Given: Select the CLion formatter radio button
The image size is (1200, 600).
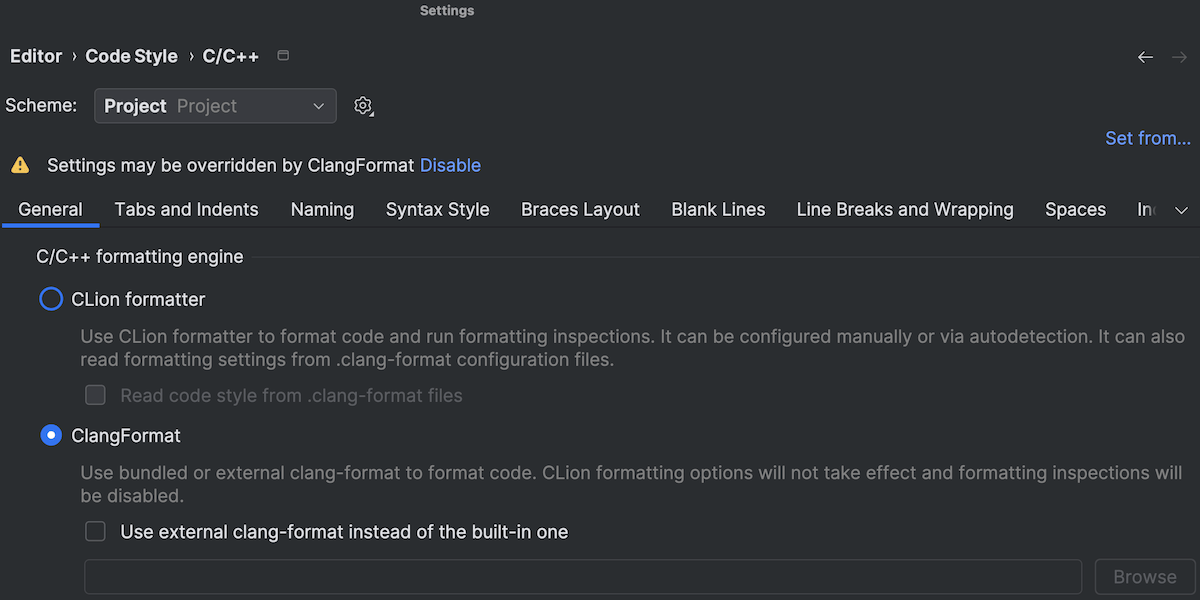Looking at the screenshot, I should click(51, 299).
